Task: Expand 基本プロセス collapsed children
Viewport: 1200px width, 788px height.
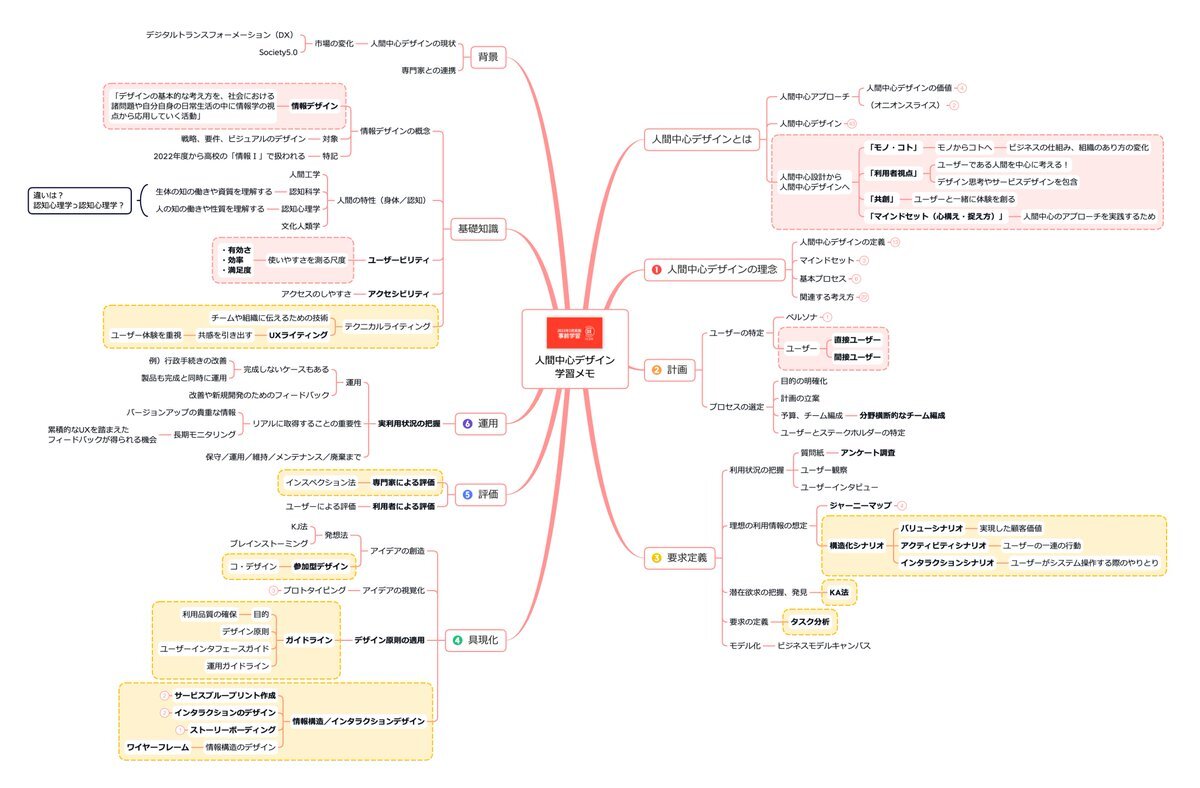Action: coord(856,278)
